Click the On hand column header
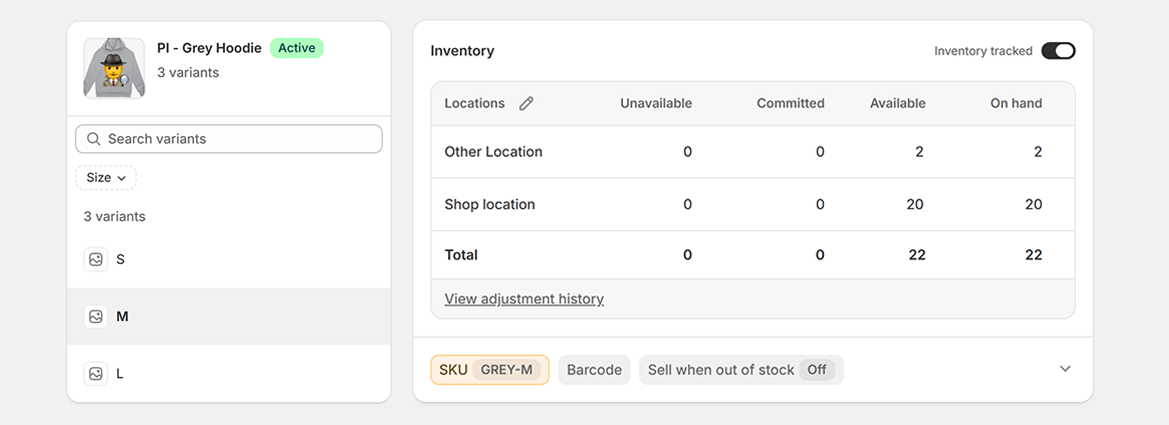Viewport: 1169px width, 425px height. tap(1016, 104)
